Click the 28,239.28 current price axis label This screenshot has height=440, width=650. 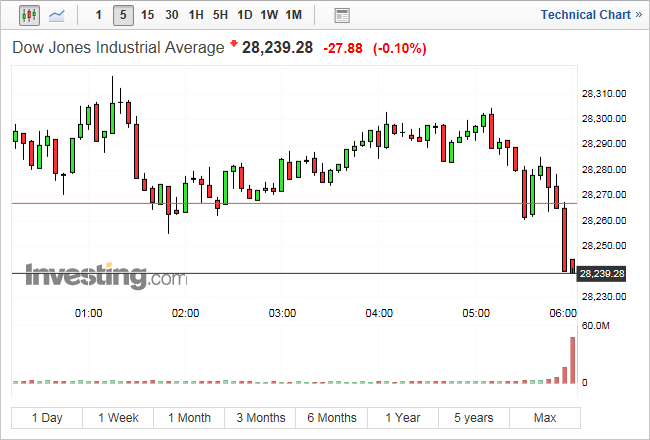point(601,274)
